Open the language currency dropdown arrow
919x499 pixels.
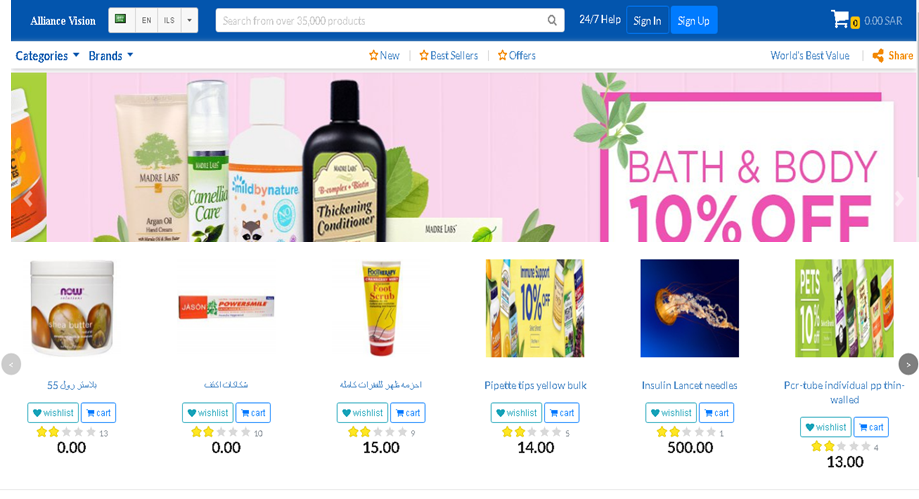[x=189, y=21]
